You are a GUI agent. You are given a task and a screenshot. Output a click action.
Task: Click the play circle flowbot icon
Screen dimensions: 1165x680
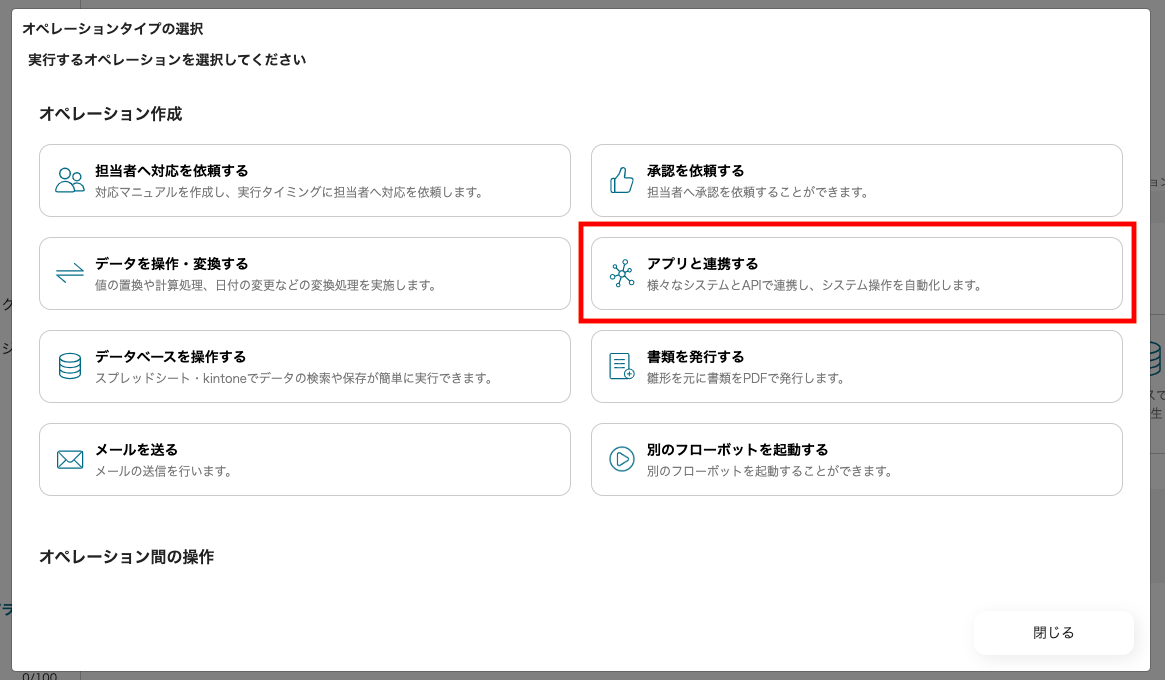coord(622,460)
